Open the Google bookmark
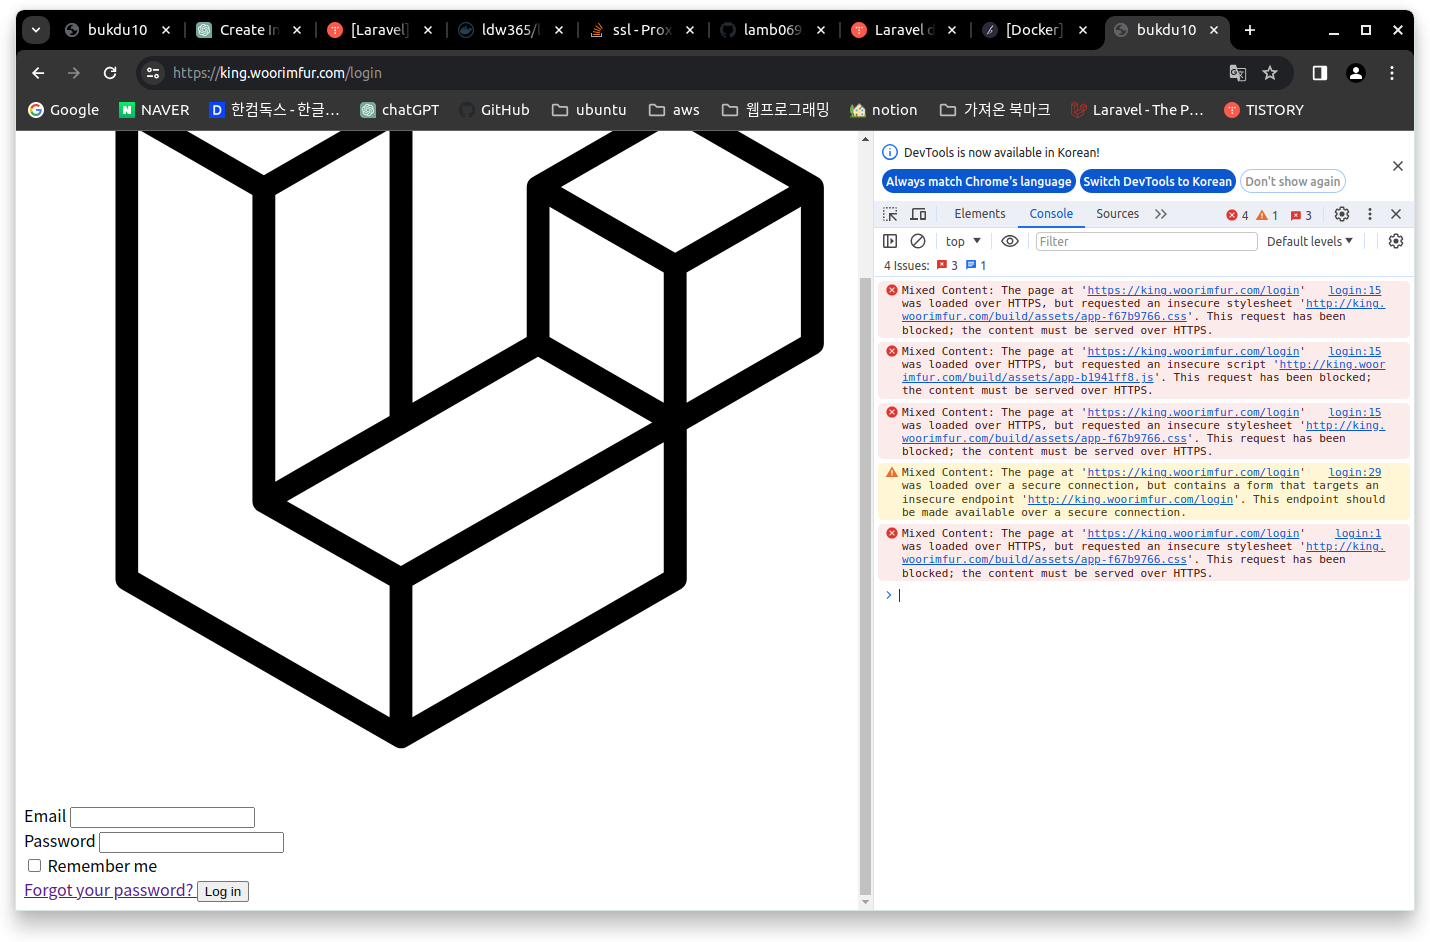 coord(63,110)
